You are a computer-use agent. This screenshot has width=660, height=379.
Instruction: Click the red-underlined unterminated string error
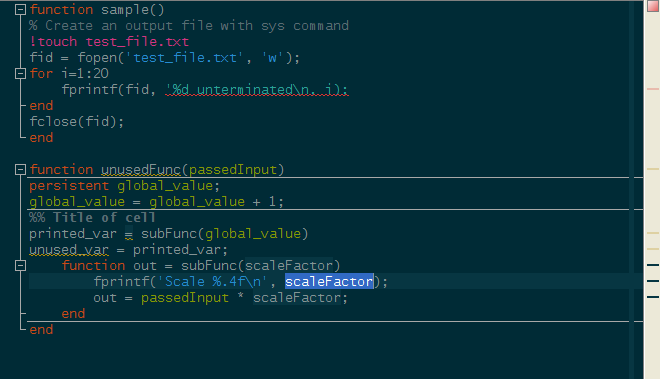pos(257,90)
